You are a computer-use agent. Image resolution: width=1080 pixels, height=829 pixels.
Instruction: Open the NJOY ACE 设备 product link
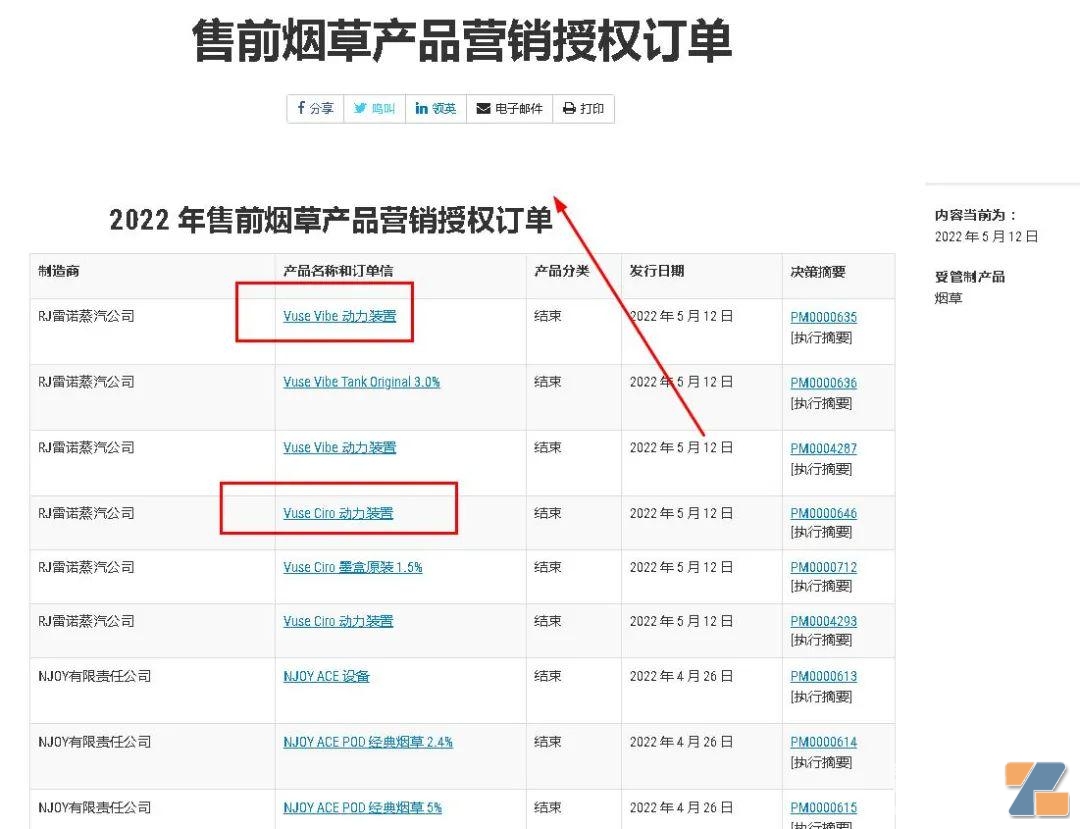(x=326, y=676)
